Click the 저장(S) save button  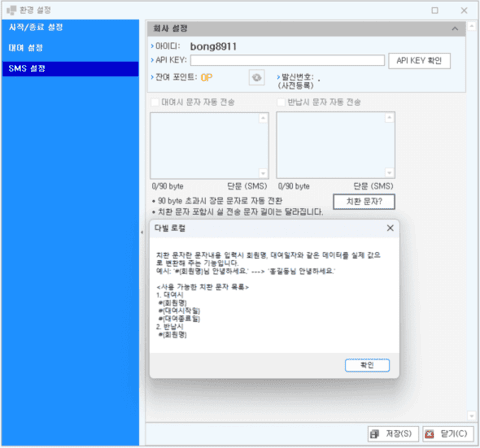[x=393, y=434]
